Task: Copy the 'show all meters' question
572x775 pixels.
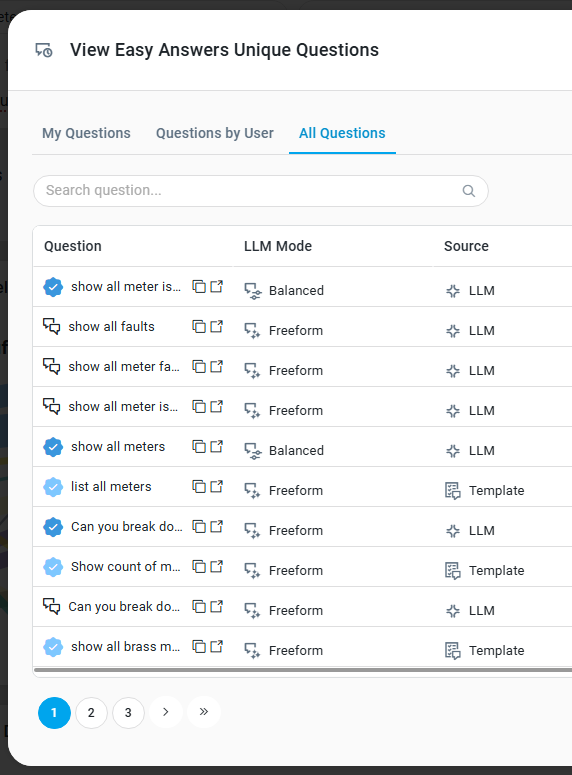Action: coord(199,447)
